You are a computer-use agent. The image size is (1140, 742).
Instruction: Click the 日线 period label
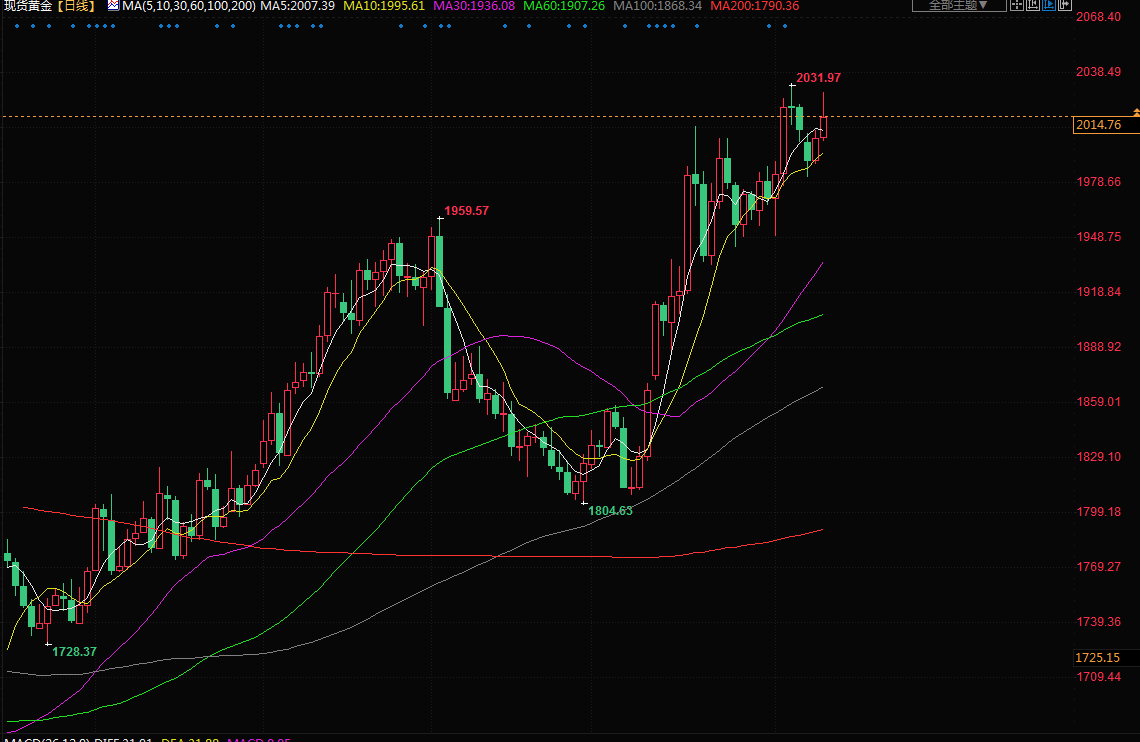[77, 6]
